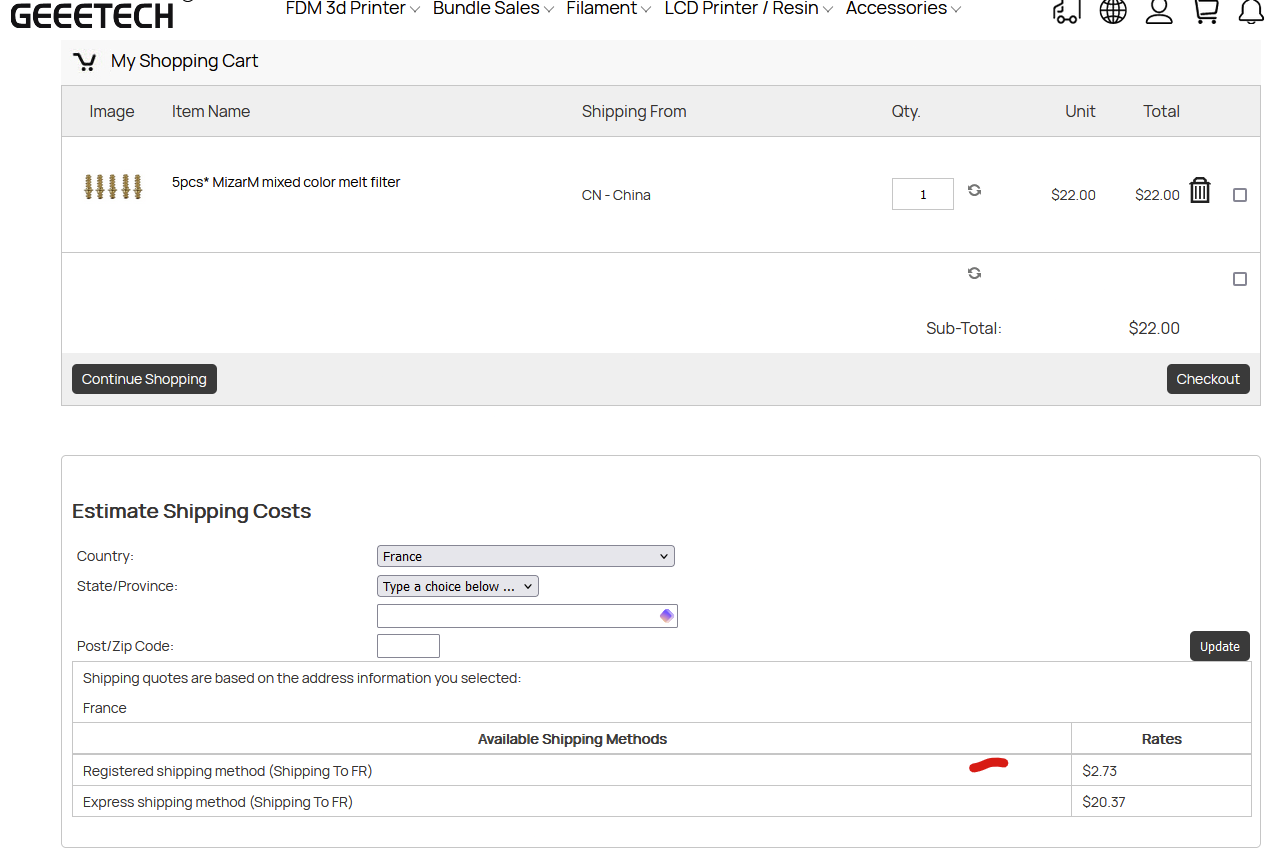Click the Update shipping estimate button

tap(1219, 646)
